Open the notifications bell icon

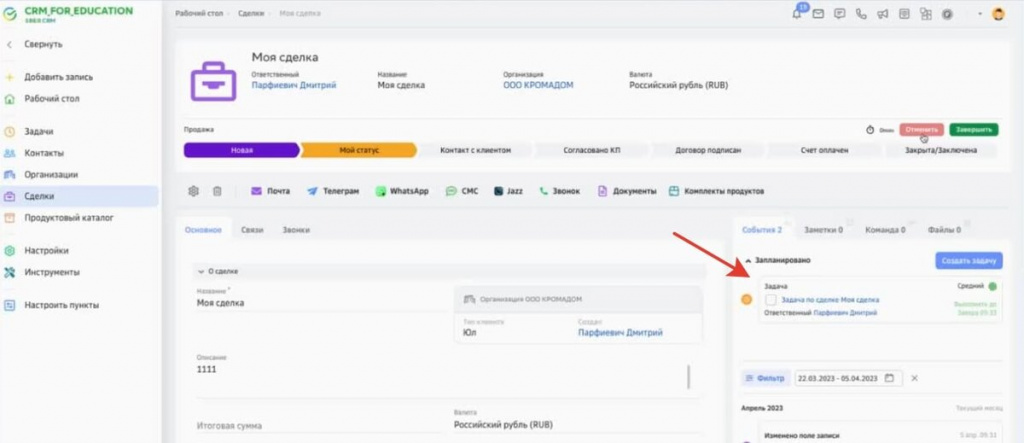(x=797, y=14)
